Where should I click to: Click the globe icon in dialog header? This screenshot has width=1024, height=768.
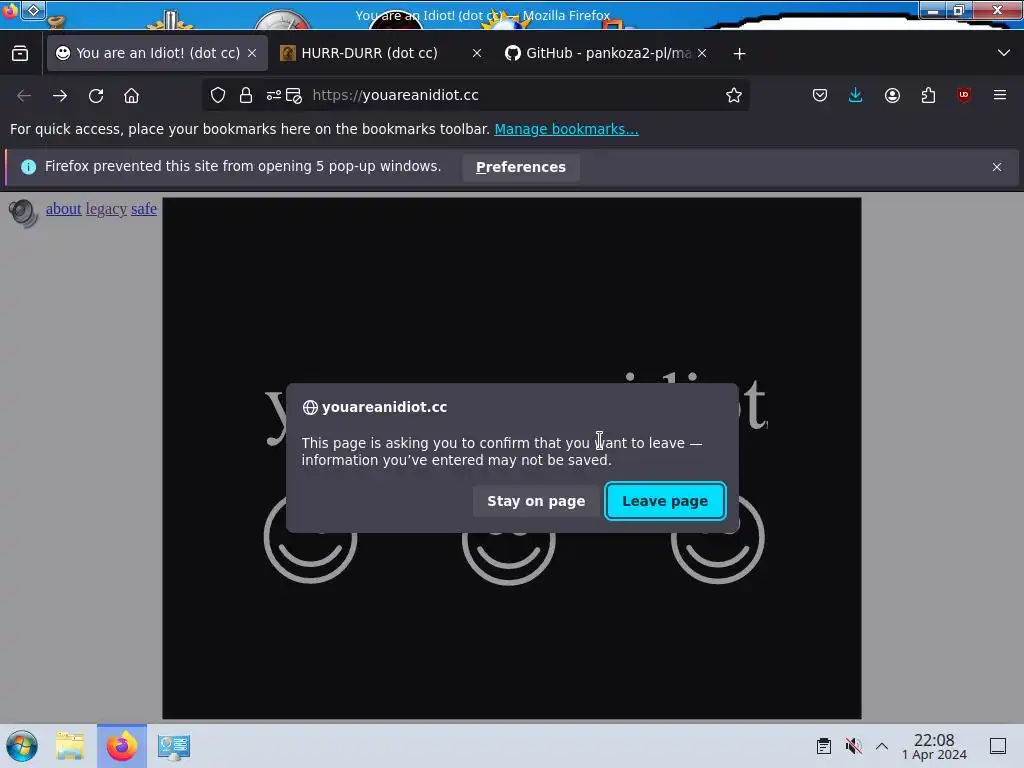tap(310, 408)
